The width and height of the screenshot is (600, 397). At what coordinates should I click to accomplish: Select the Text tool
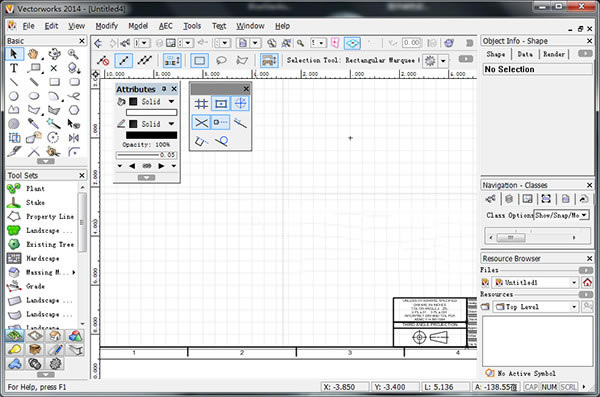tap(14, 68)
